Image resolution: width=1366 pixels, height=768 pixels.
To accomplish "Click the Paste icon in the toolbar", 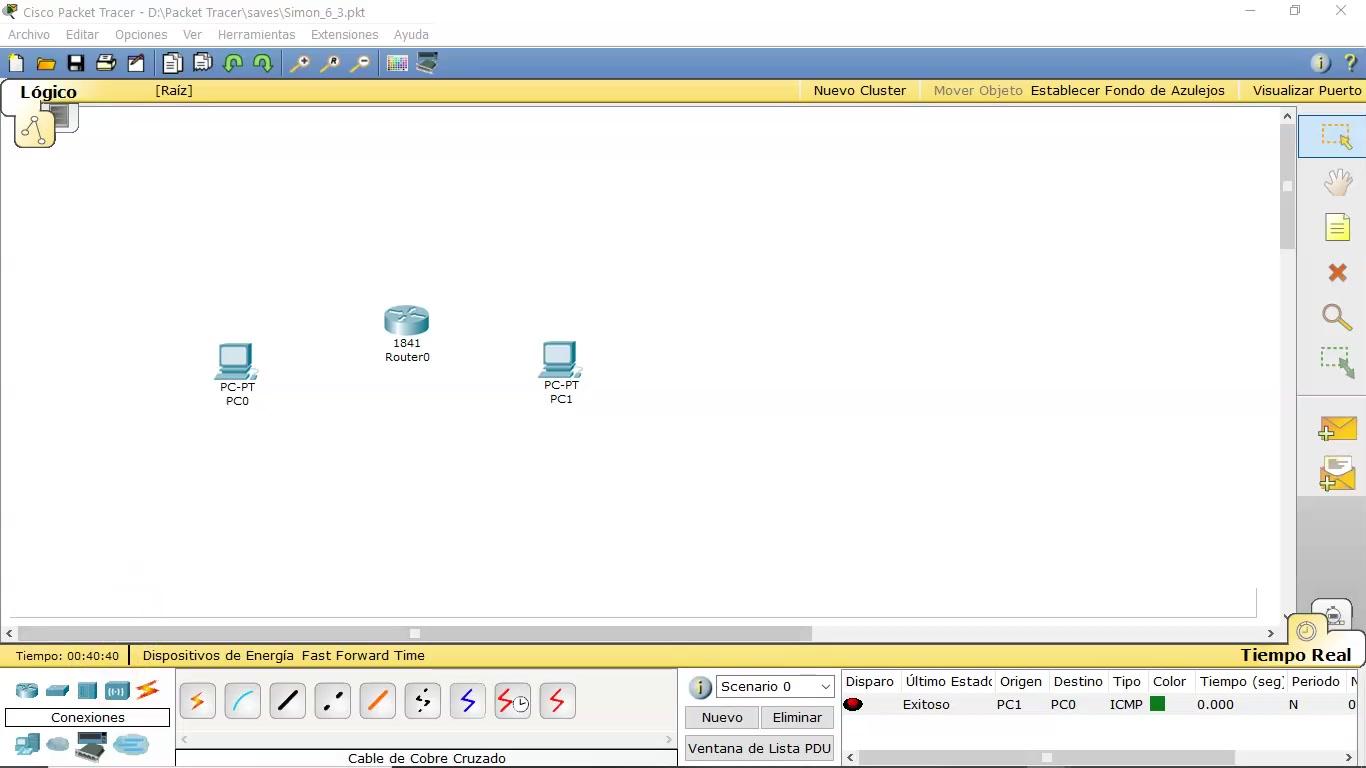I will [202, 63].
